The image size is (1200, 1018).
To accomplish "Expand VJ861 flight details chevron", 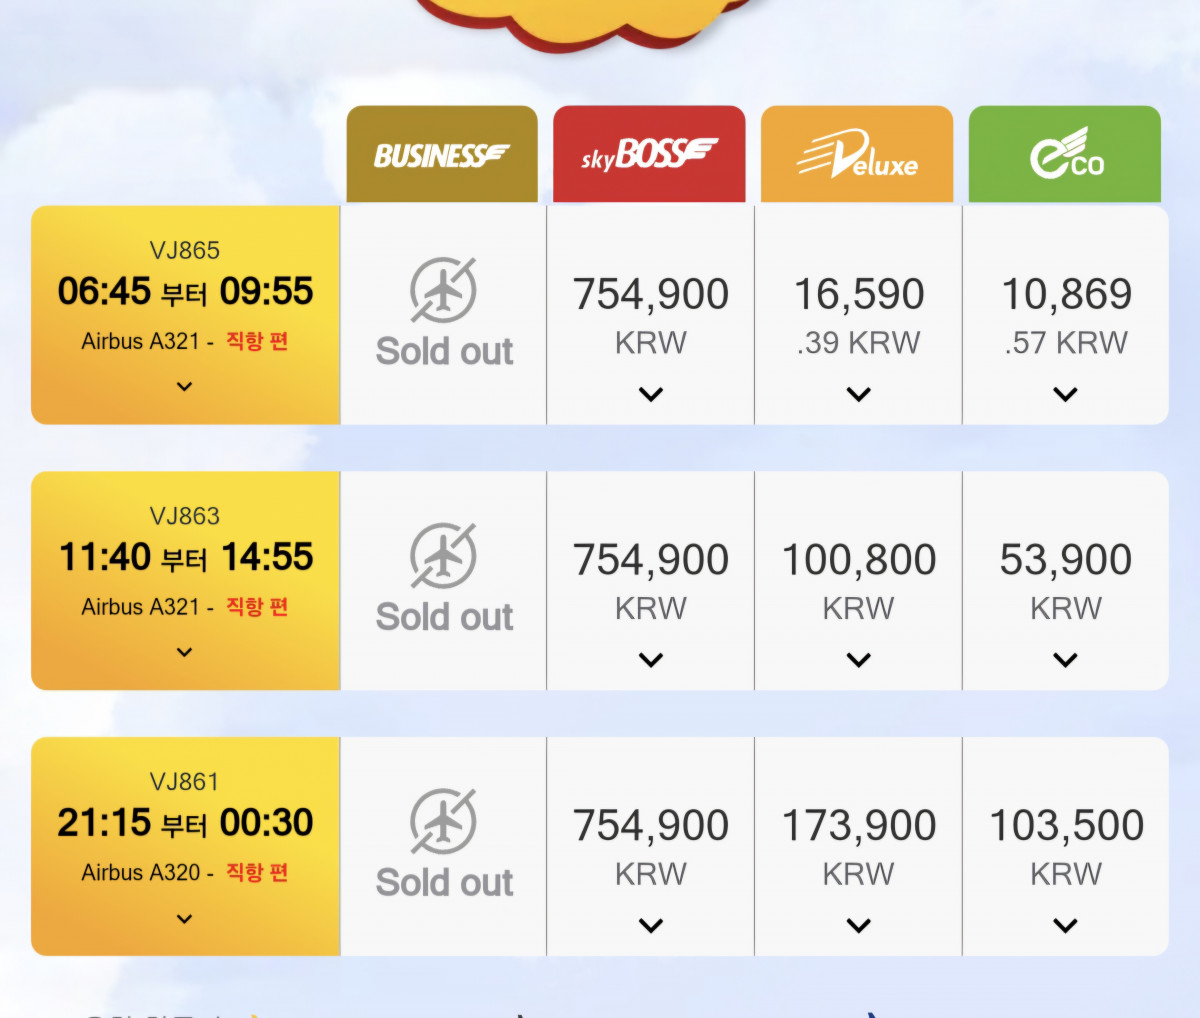I will point(184,919).
